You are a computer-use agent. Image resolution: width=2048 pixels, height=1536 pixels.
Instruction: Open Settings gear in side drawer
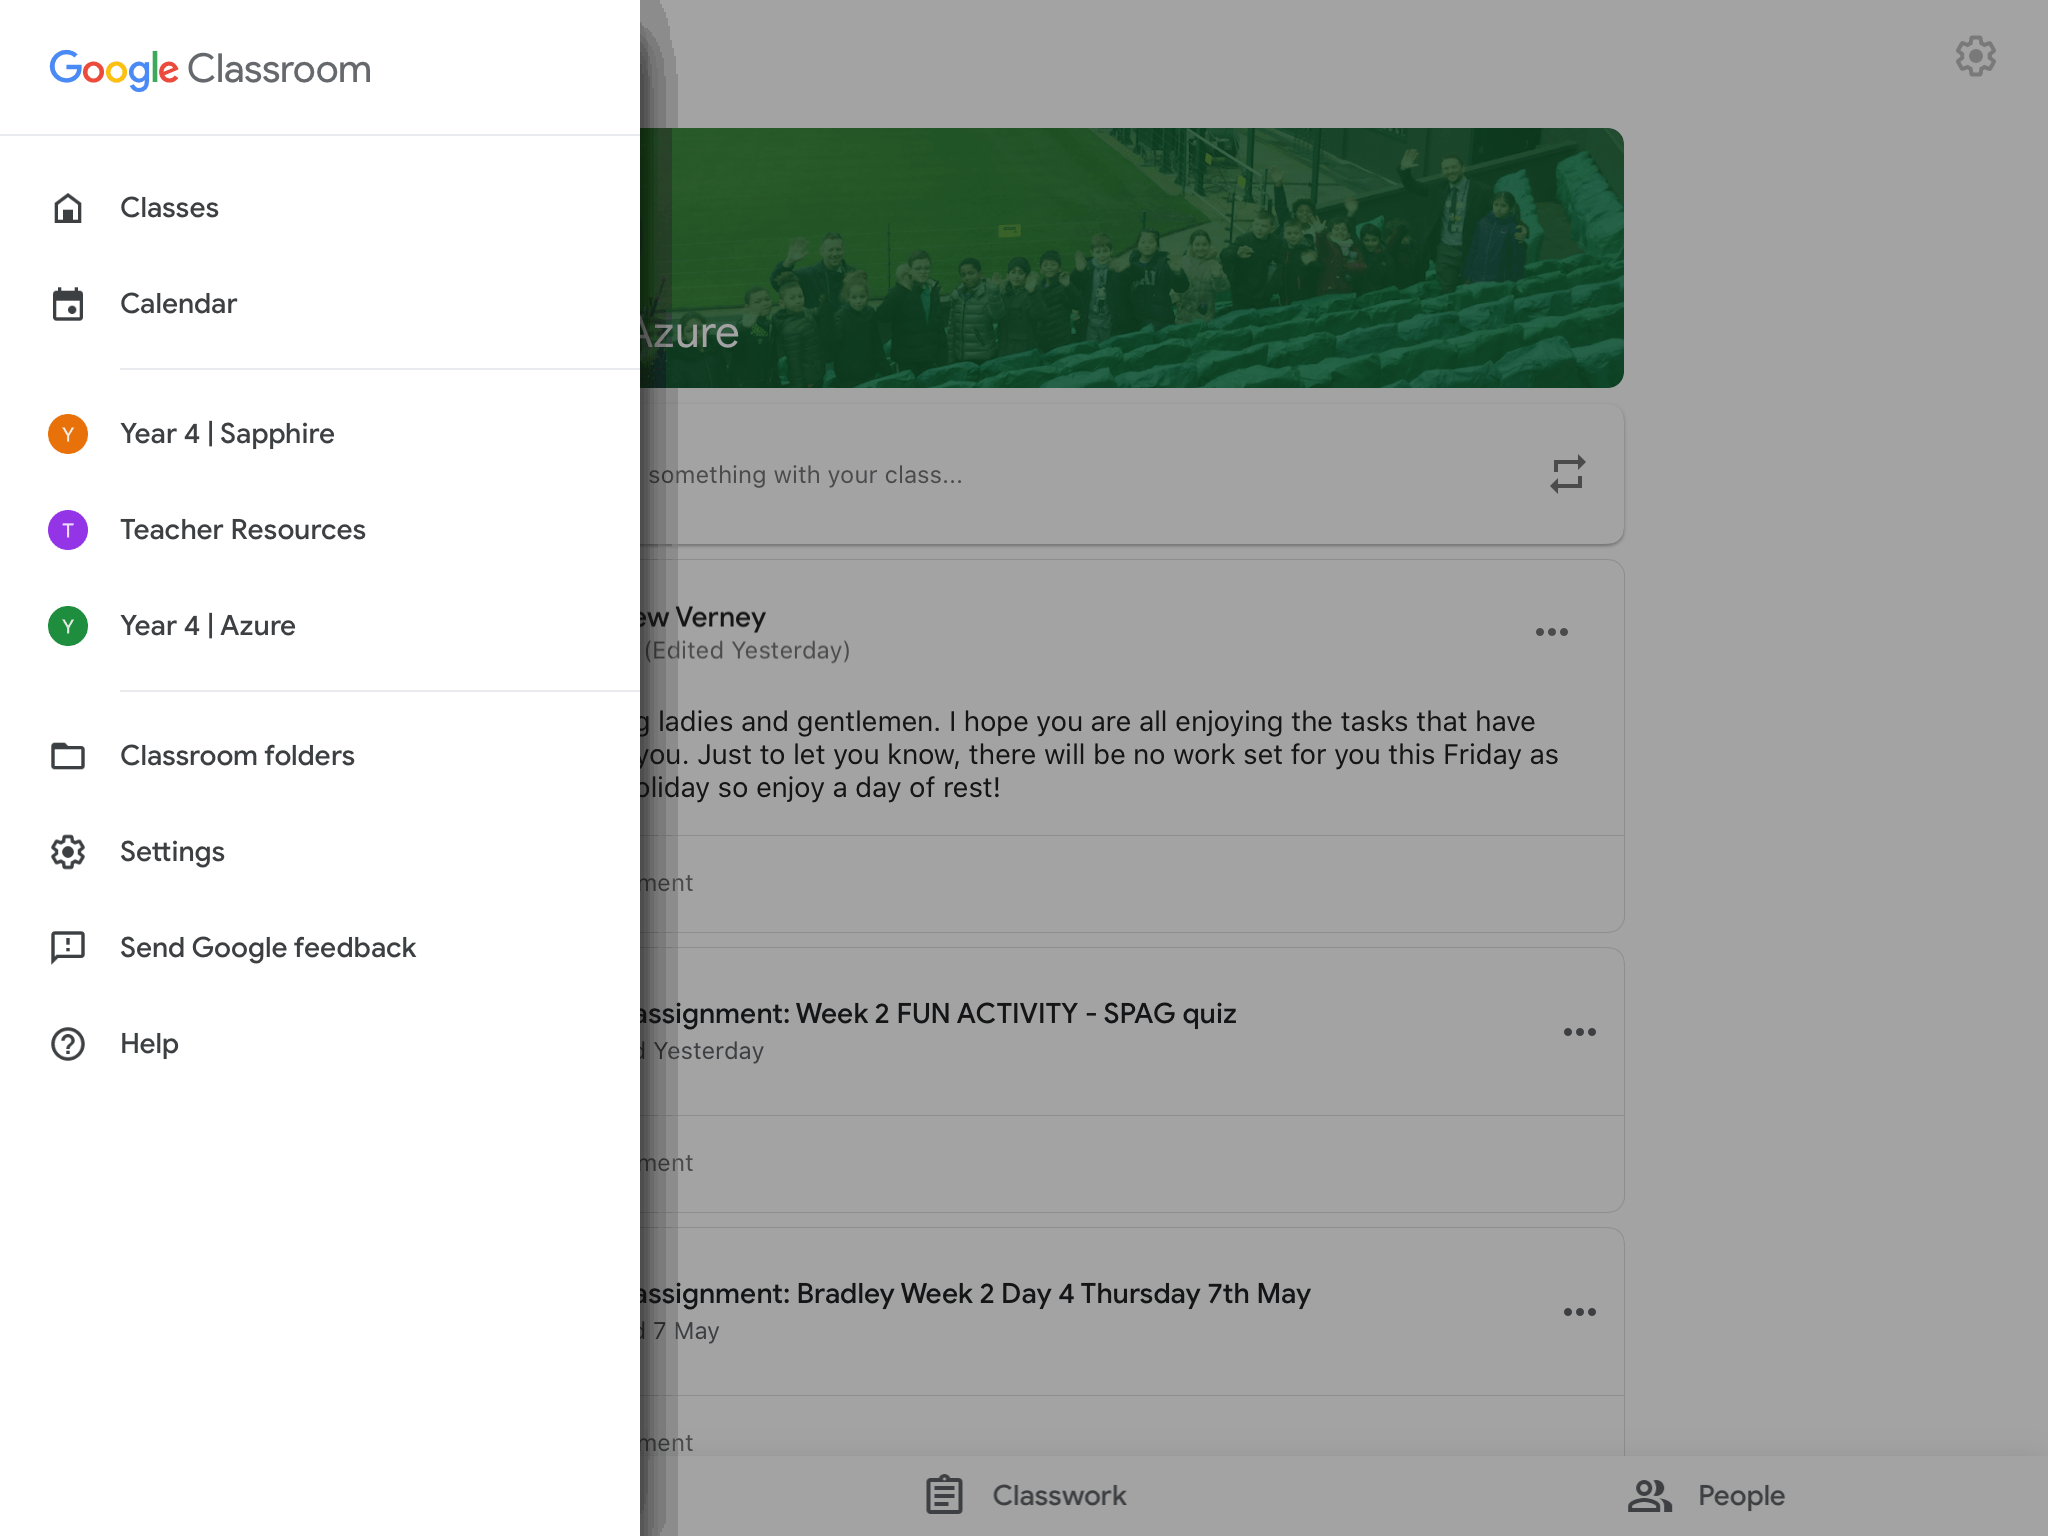(x=68, y=852)
